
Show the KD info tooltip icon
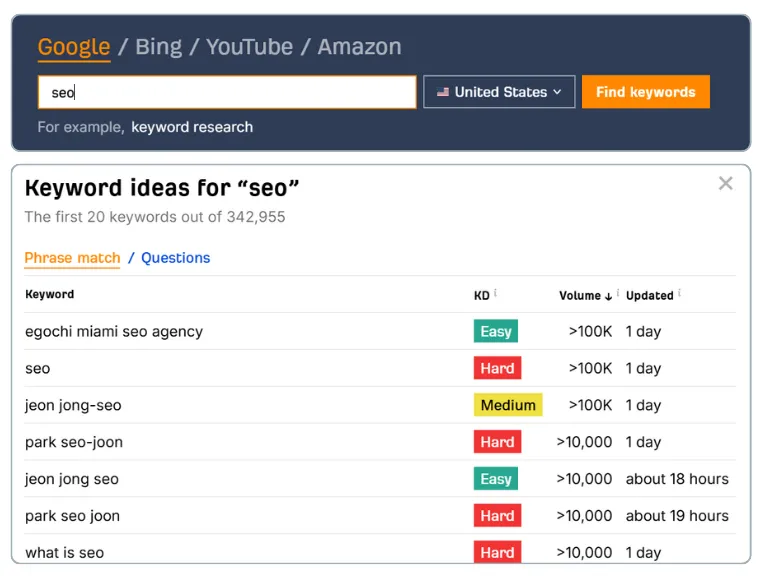(495, 293)
